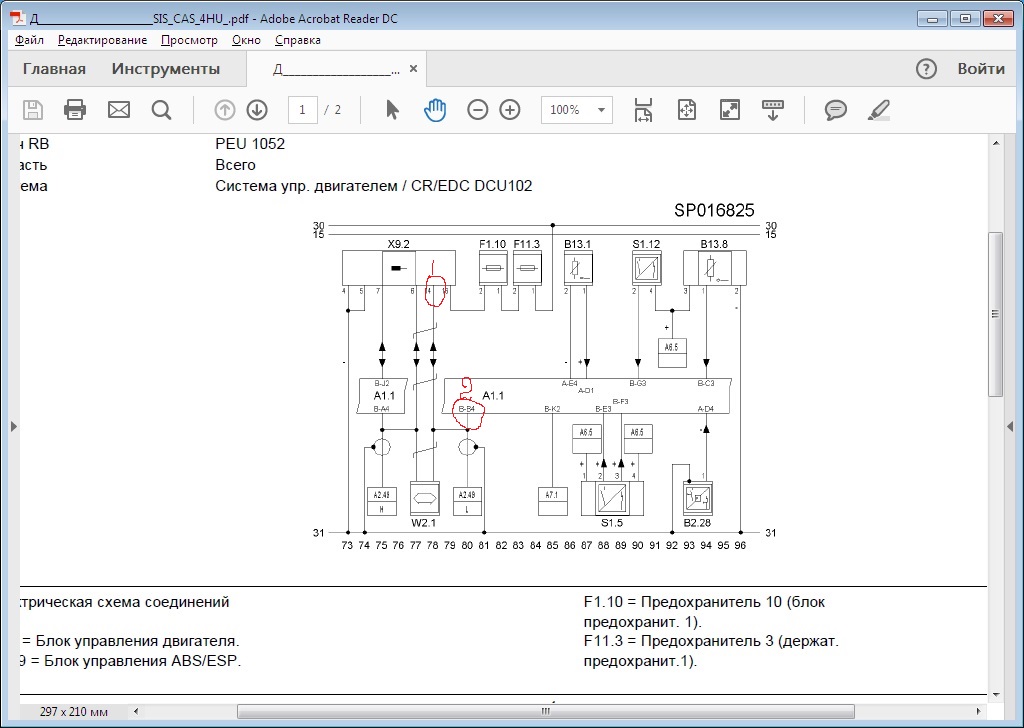Viewport: 1024px width, 728px height.
Task: Open the Окно menu
Action: coord(246,40)
